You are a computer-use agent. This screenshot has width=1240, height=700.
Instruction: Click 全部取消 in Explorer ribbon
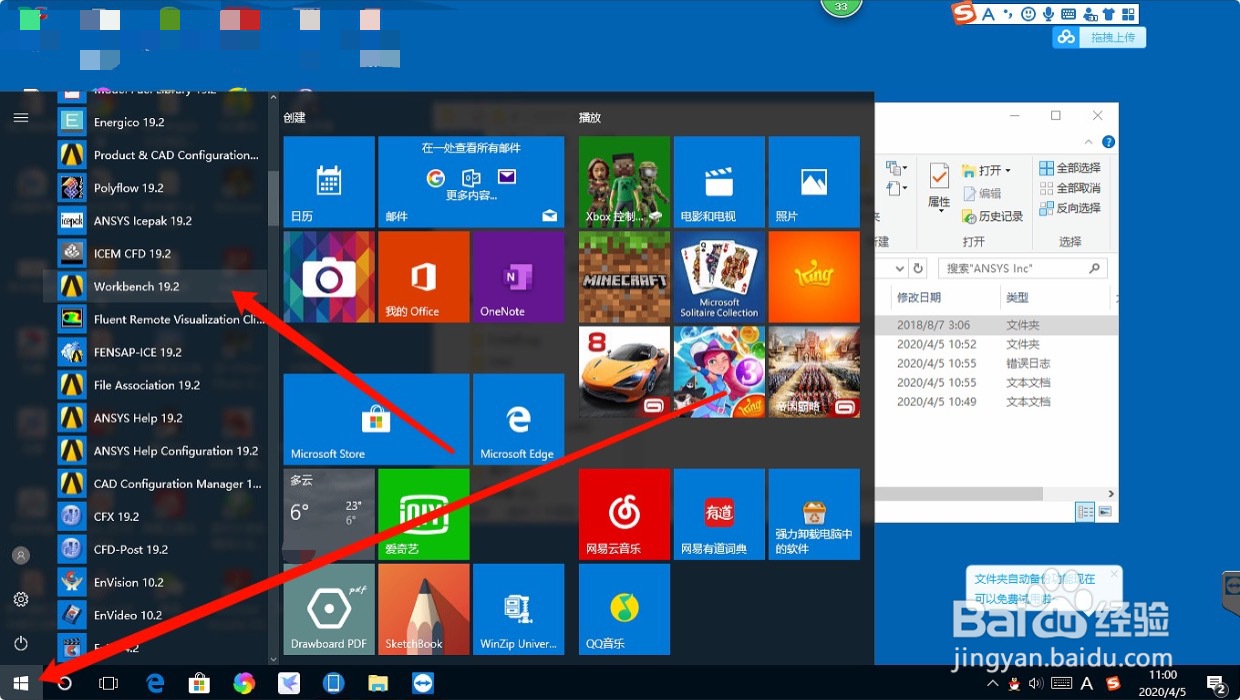1070,188
